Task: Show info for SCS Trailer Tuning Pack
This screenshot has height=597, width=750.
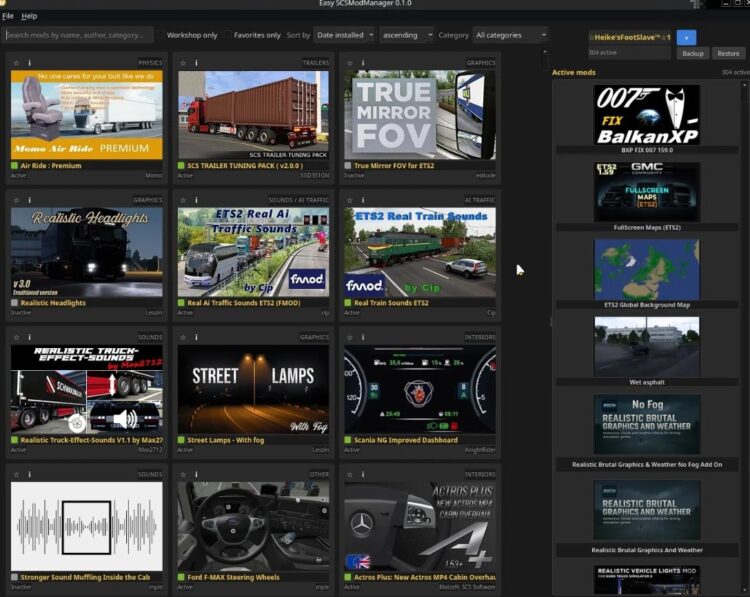Action: [196, 63]
